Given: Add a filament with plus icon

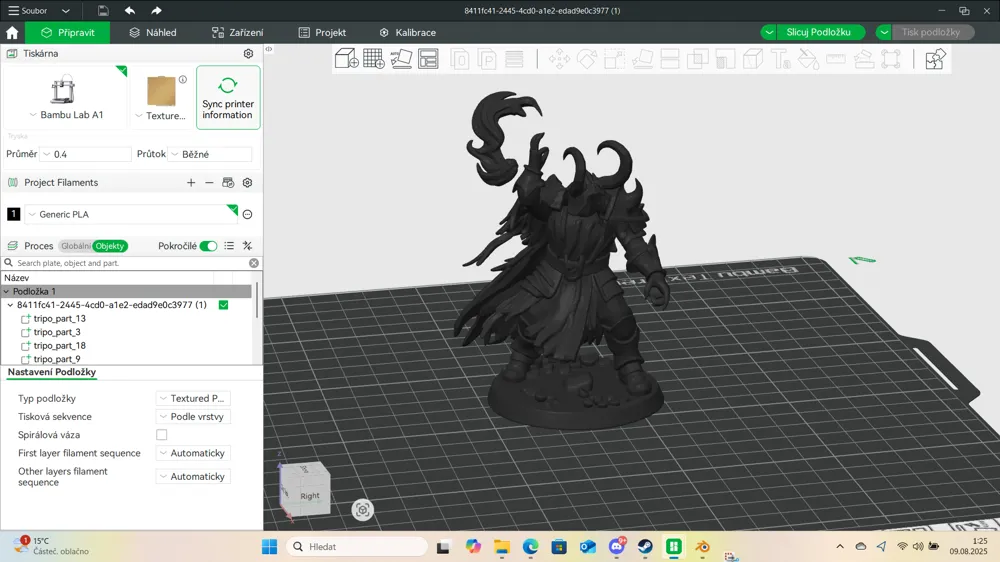Looking at the screenshot, I should coord(191,182).
